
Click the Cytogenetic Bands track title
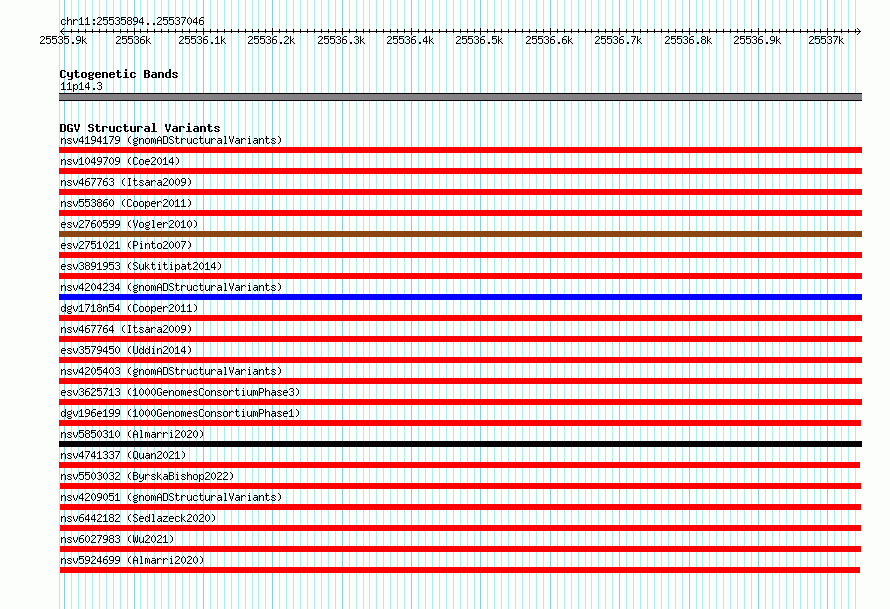(x=119, y=74)
